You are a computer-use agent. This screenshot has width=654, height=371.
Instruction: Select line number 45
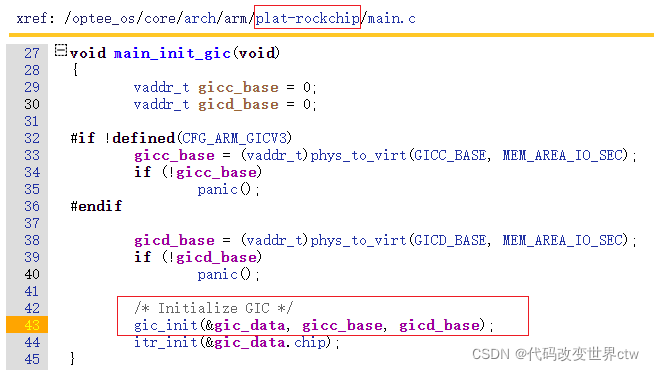point(32,359)
